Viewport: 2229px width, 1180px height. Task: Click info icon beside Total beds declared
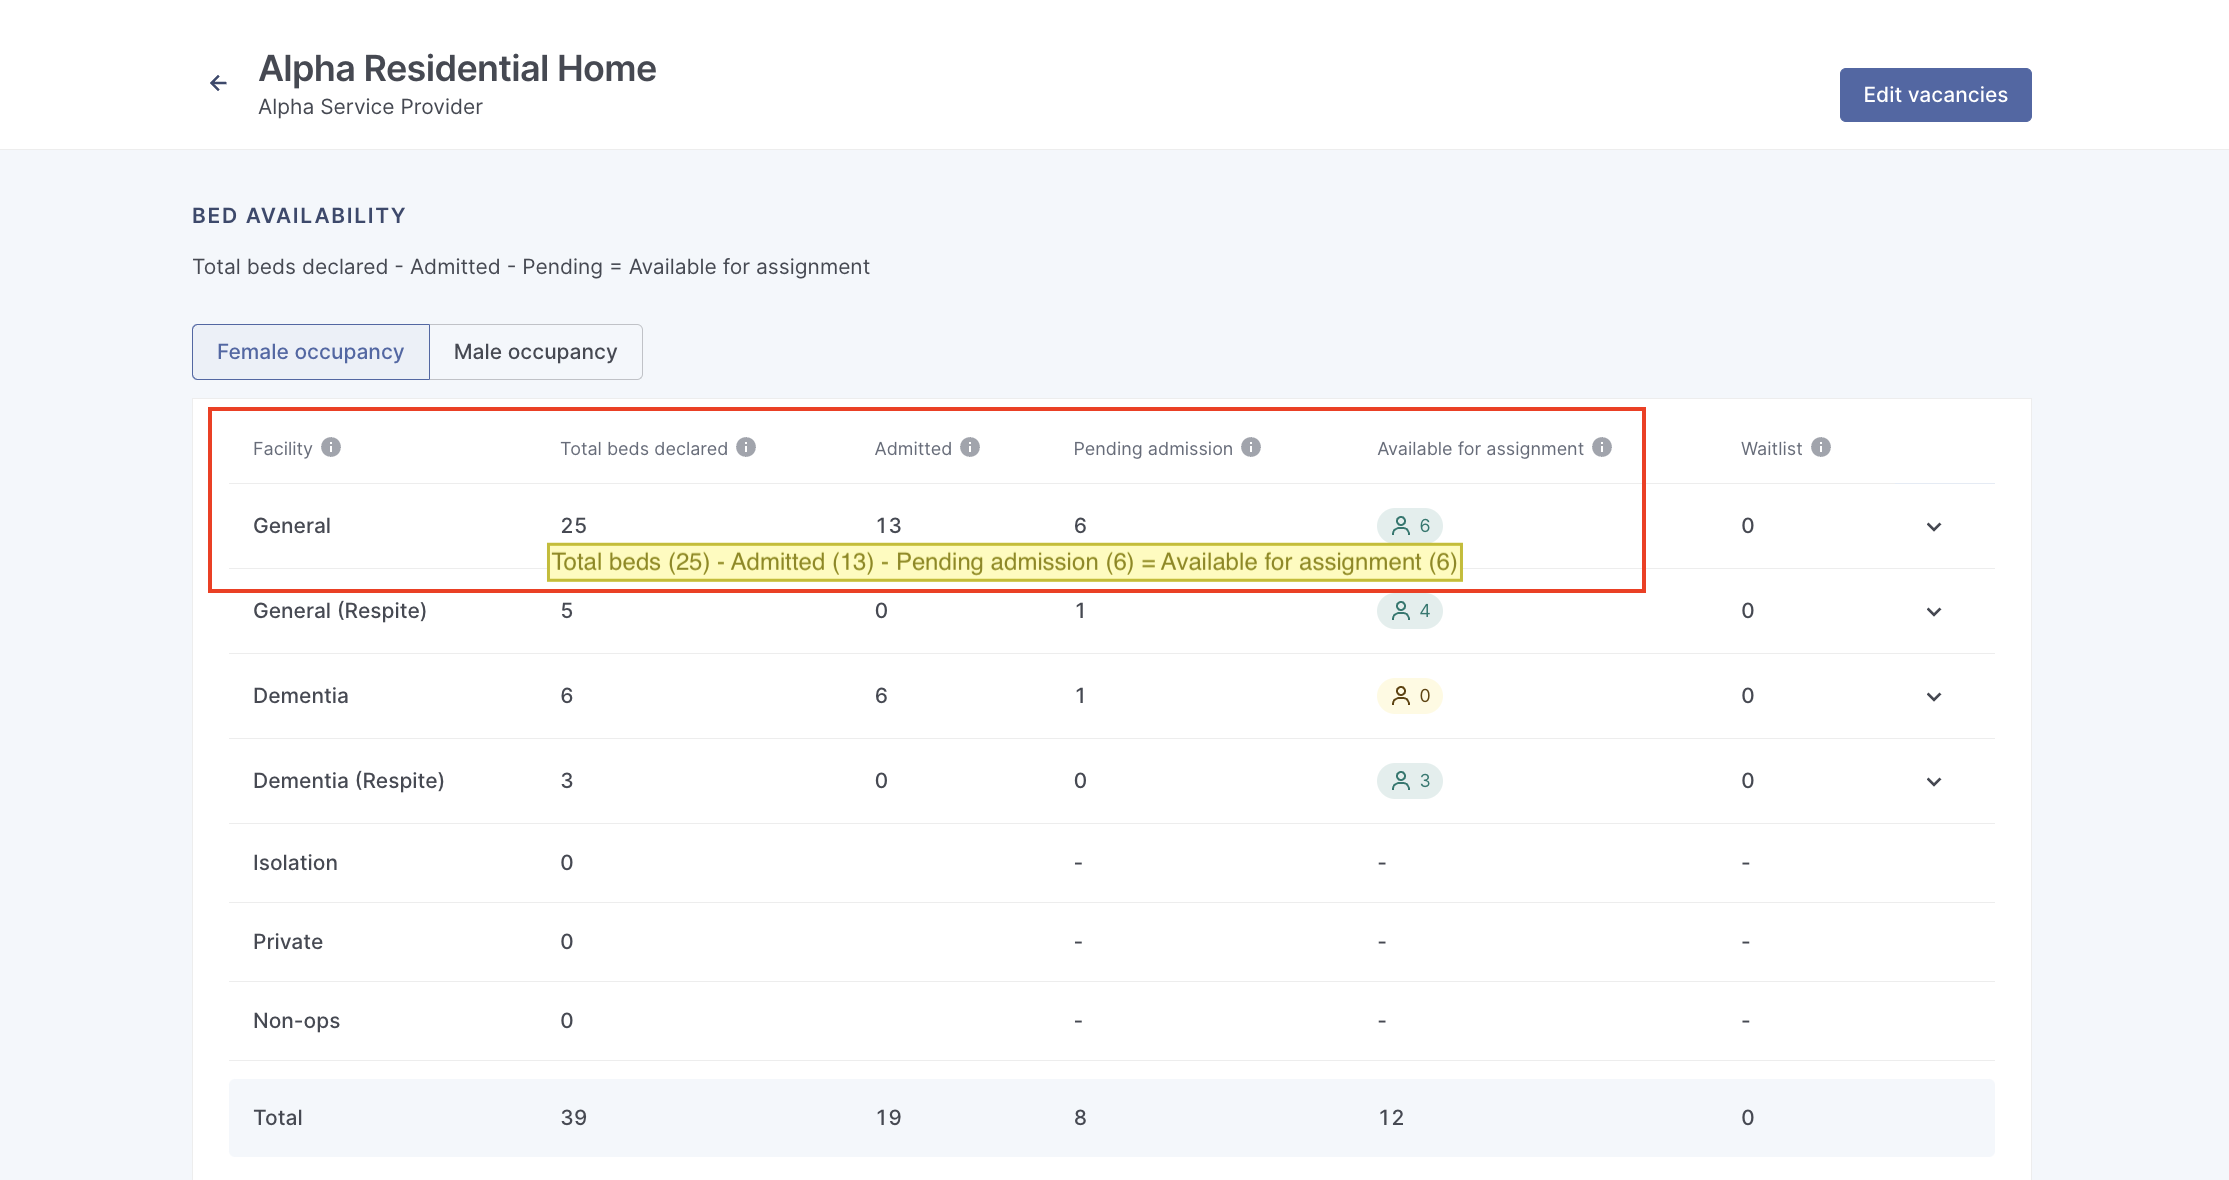pyautogui.click(x=746, y=448)
